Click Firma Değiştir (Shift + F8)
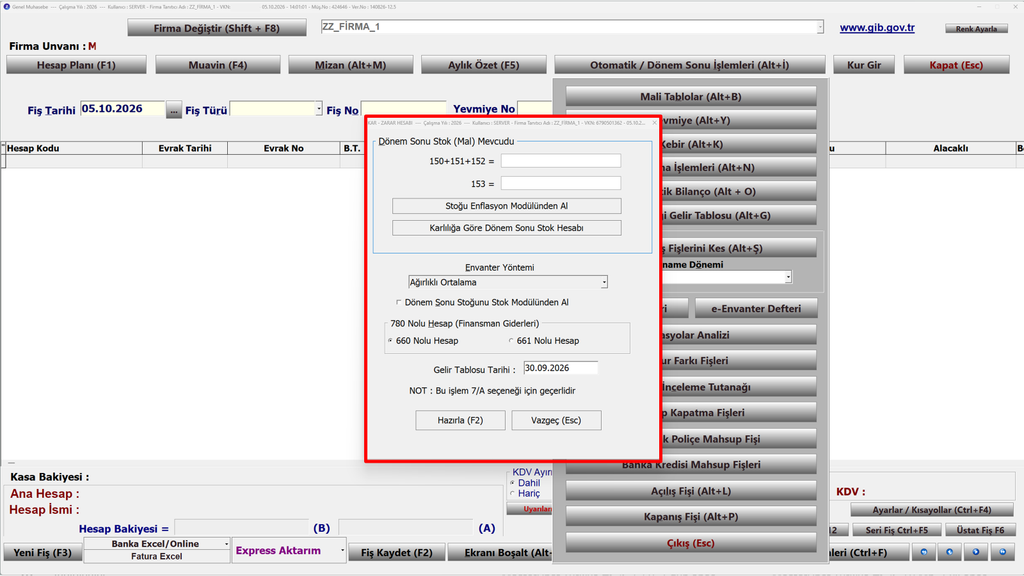 point(217,28)
